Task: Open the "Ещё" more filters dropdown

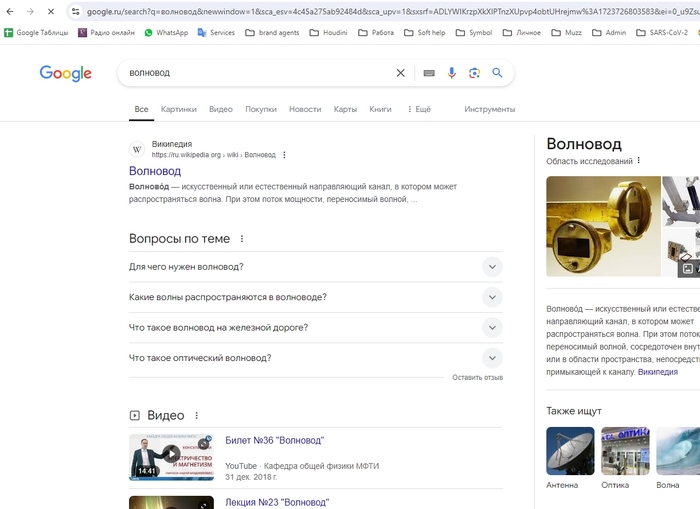Action: pyautogui.click(x=419, y=109)
